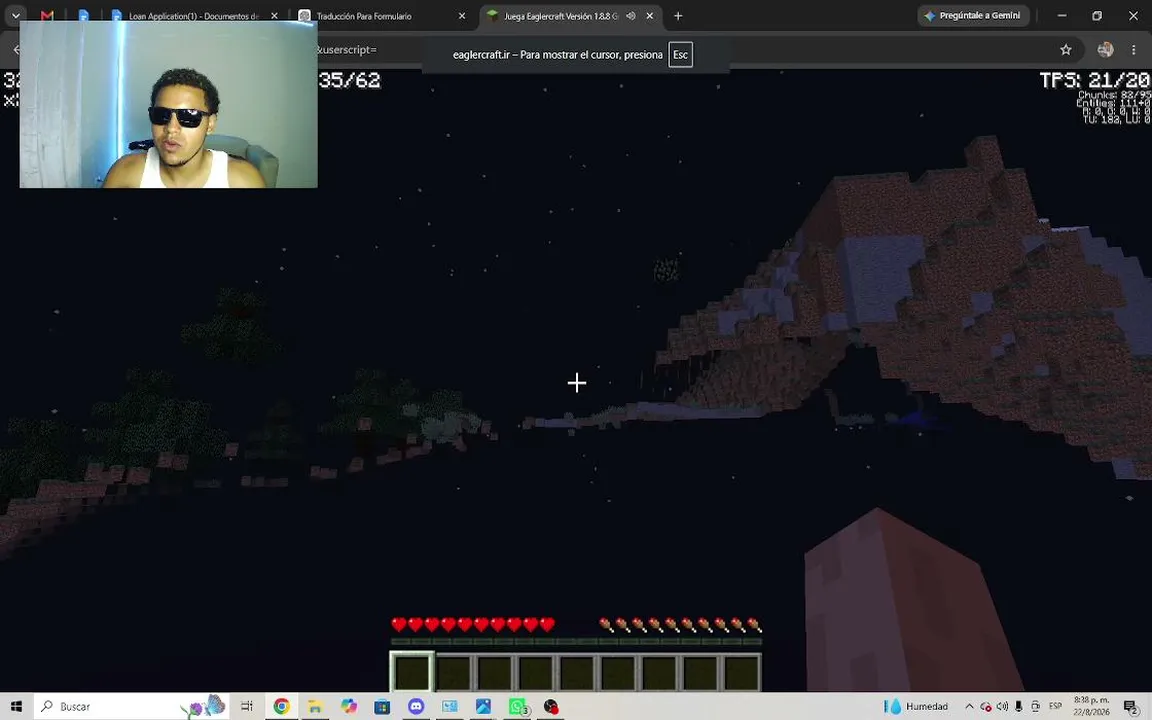This screenshot has width=1152, height=720.
Task: Switch to the pinned Gmail tab
Action: tap(47, 15)
